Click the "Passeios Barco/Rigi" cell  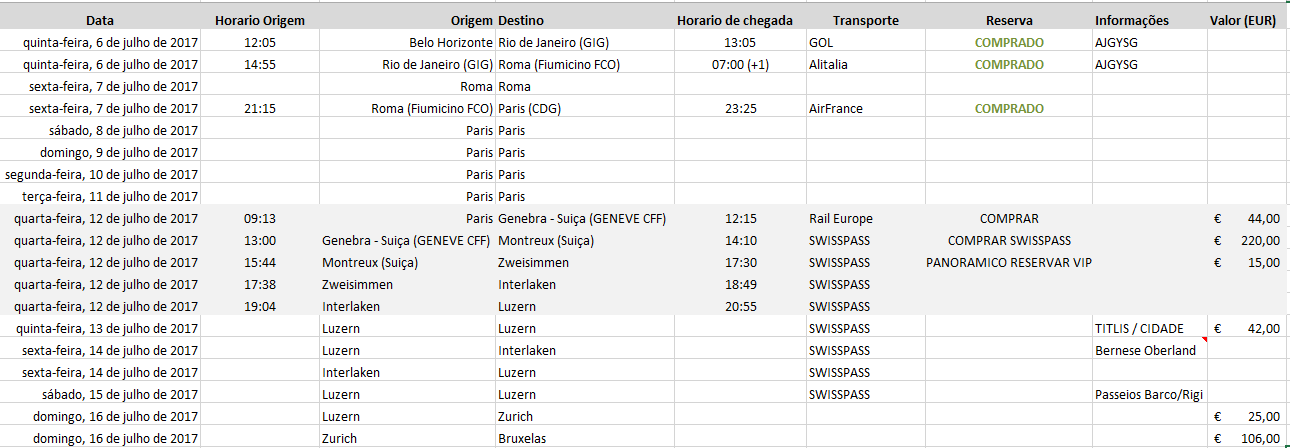click(x=1146, y=395)
